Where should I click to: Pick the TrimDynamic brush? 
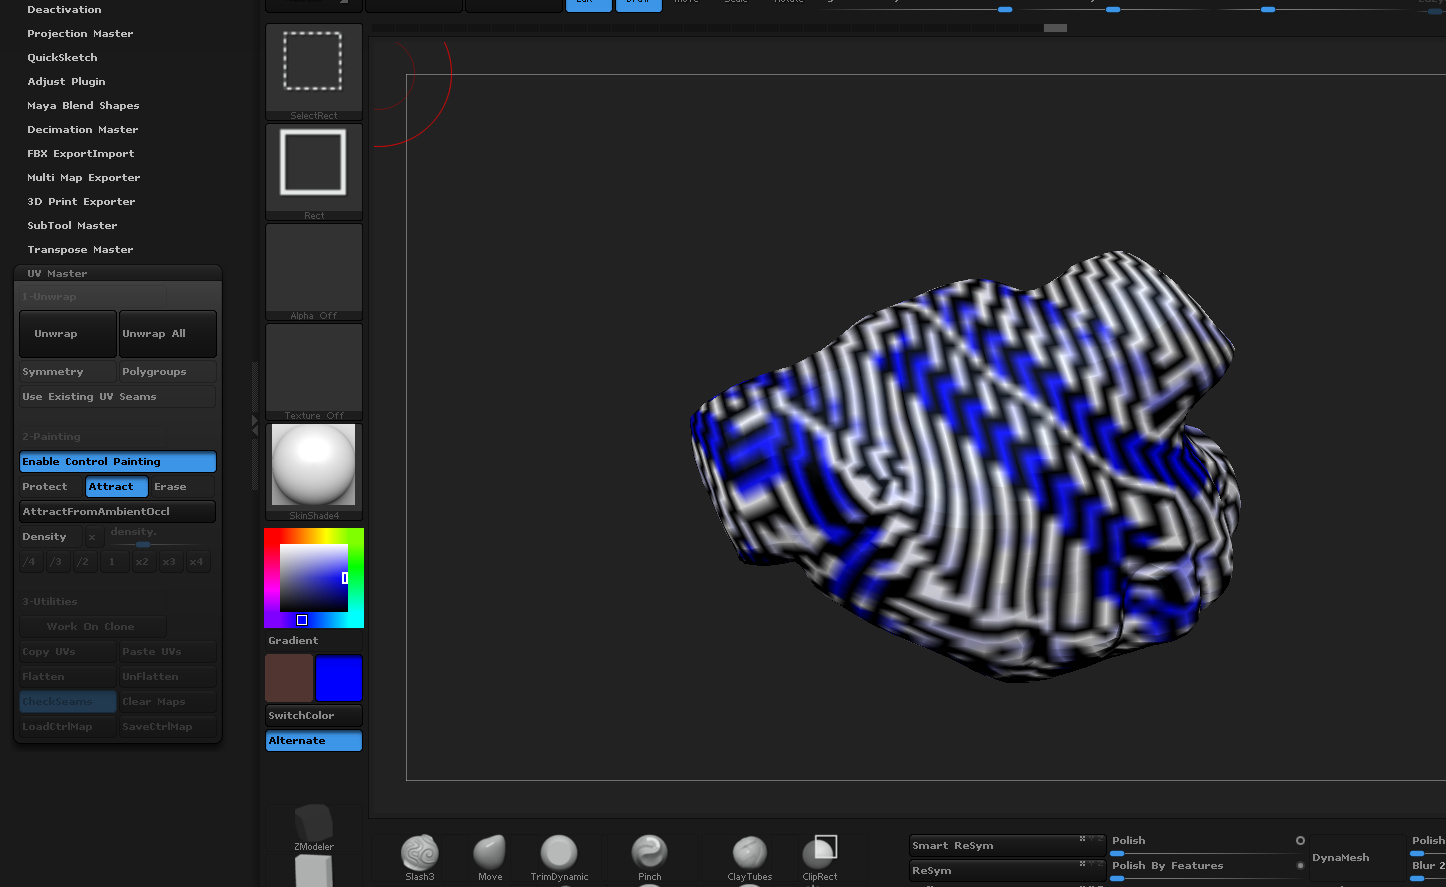click(559, 854)
